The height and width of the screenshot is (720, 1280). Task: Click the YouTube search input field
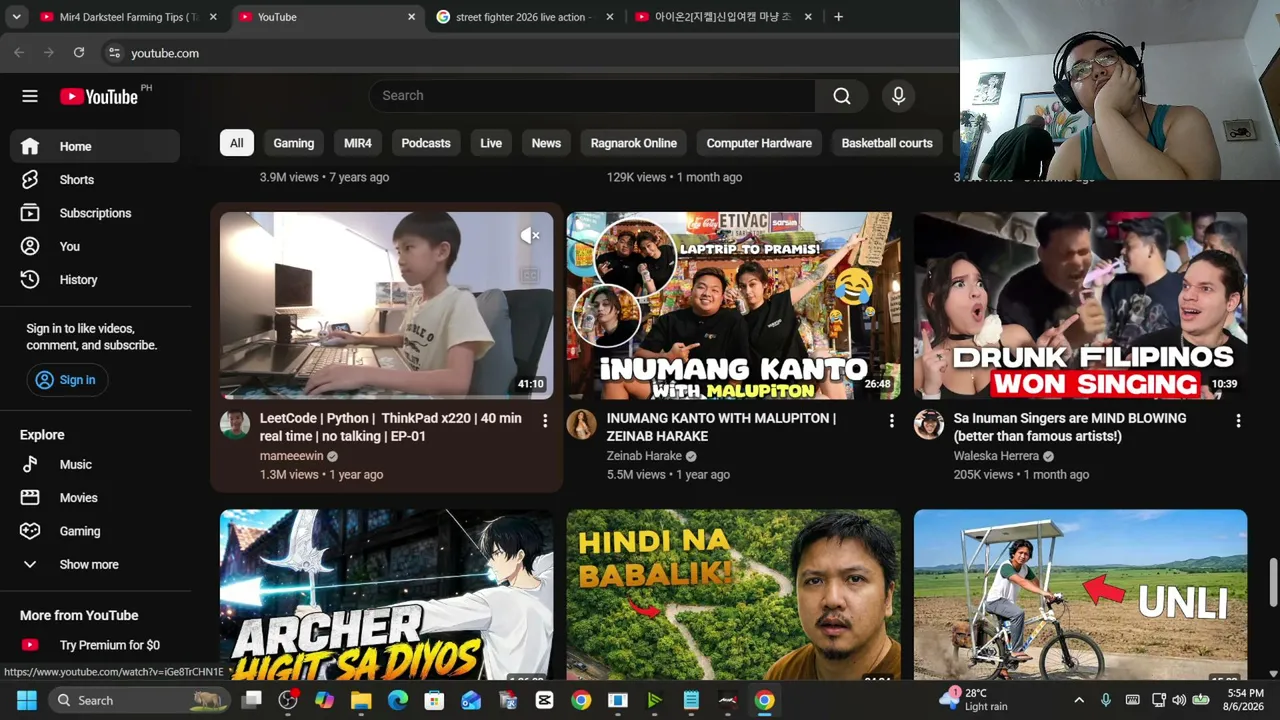592,96
